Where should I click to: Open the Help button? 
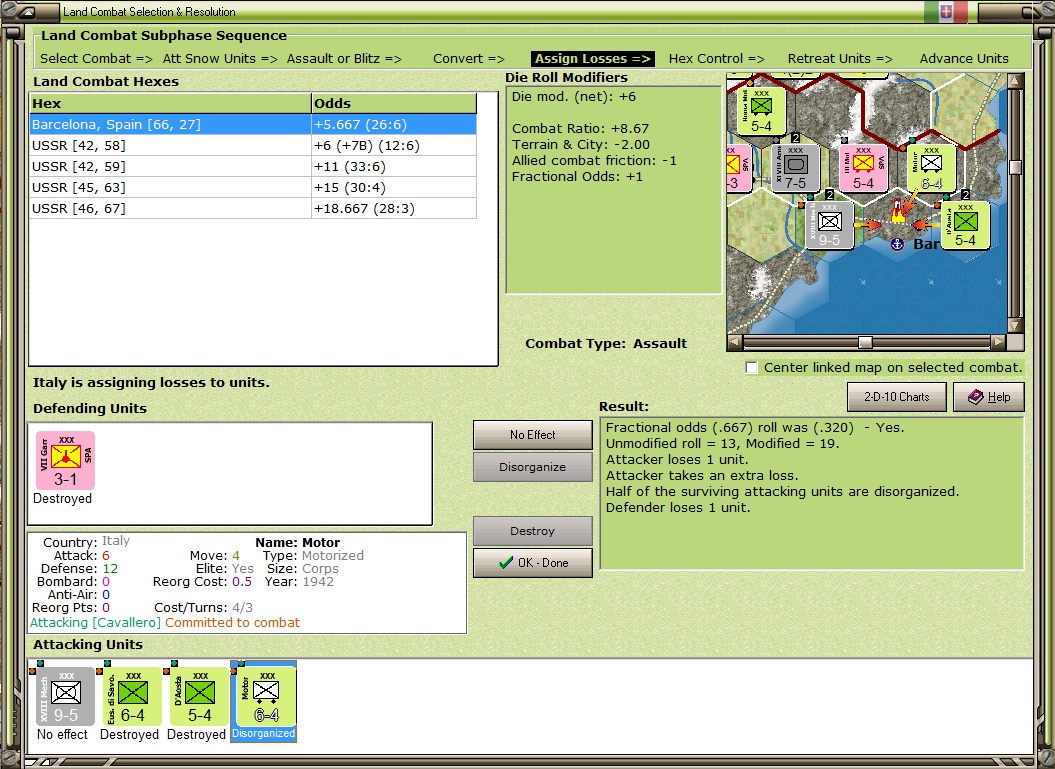point(989,397)
